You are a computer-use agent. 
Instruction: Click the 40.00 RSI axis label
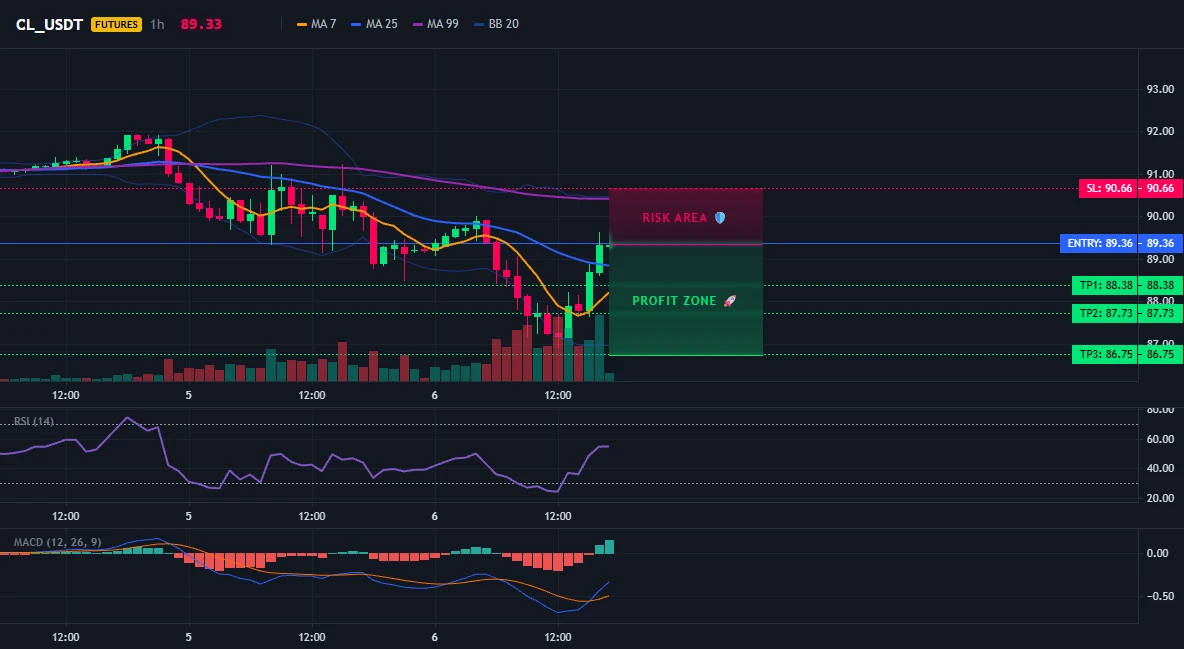(x=1160, y=468)
